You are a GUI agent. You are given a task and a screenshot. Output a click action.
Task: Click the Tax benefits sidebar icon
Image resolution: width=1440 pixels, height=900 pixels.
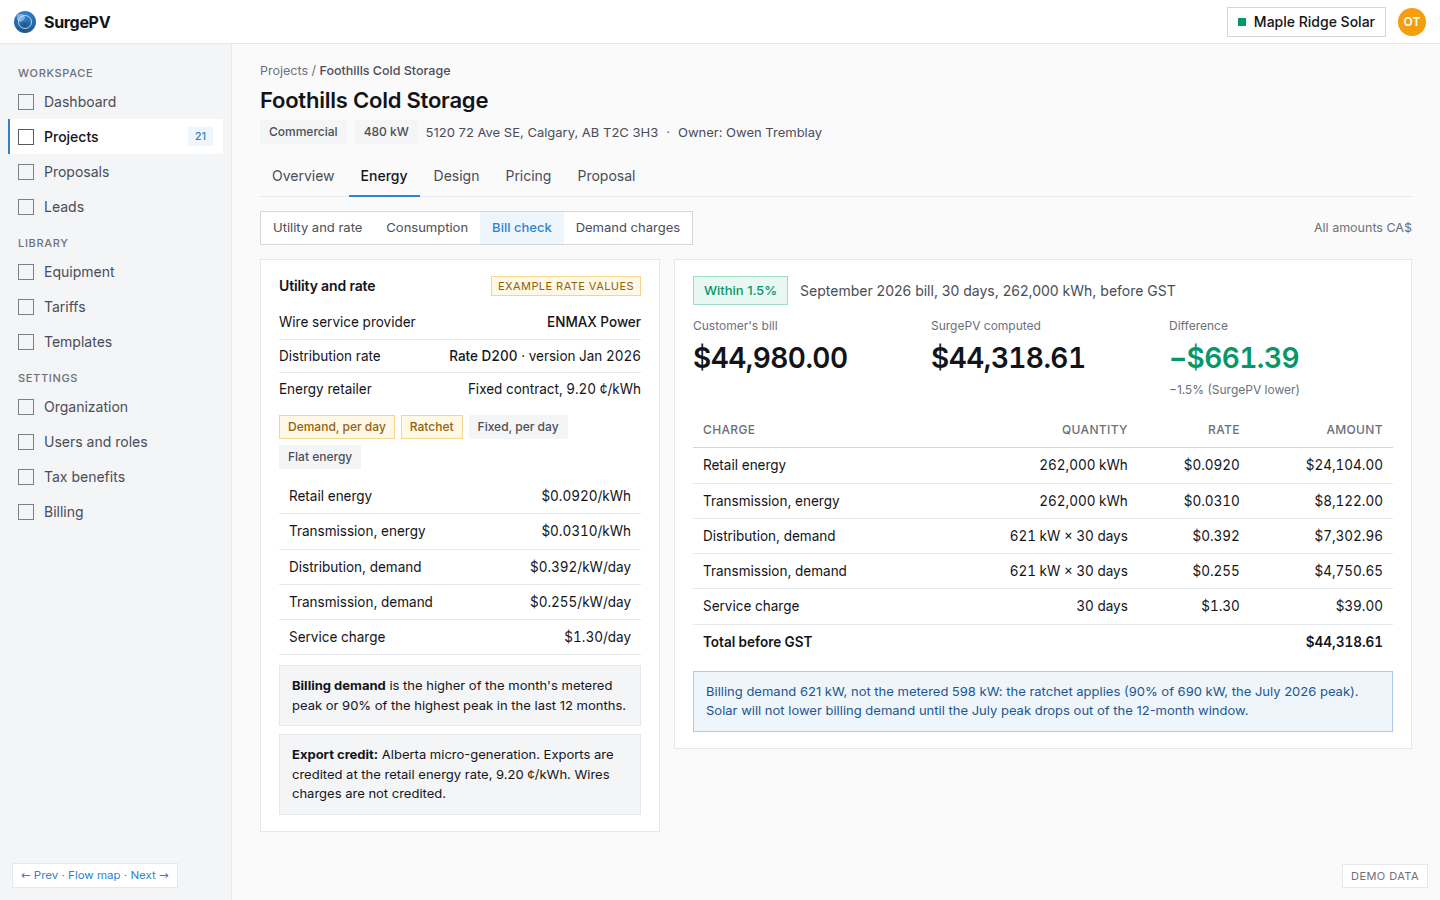(26, 477)
